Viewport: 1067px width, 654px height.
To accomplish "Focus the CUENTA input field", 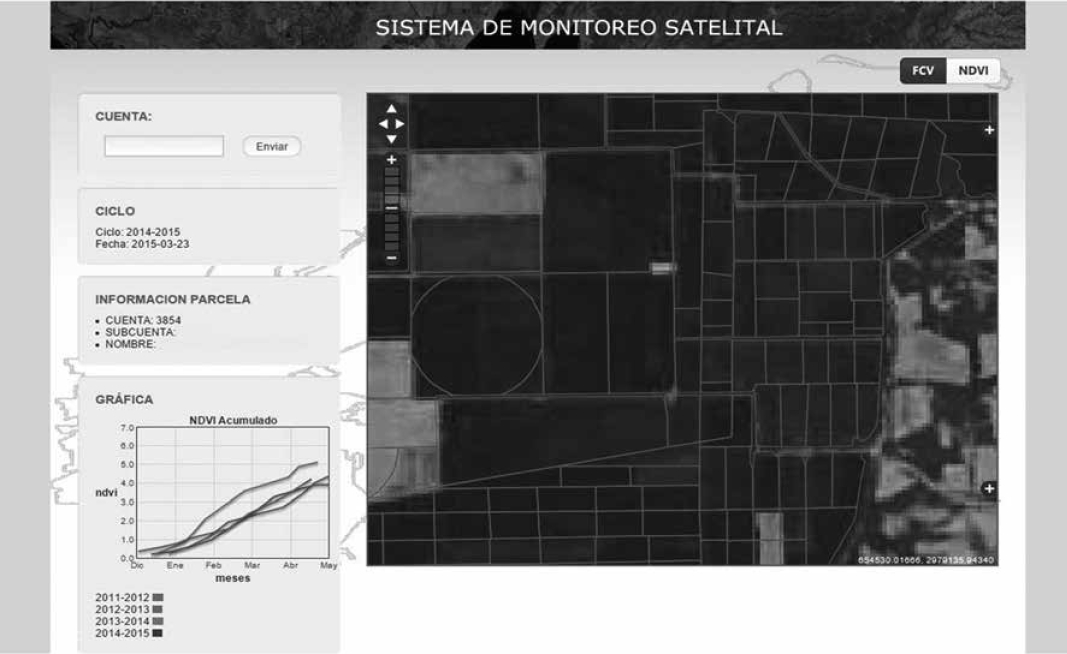I will coord(164,146).
